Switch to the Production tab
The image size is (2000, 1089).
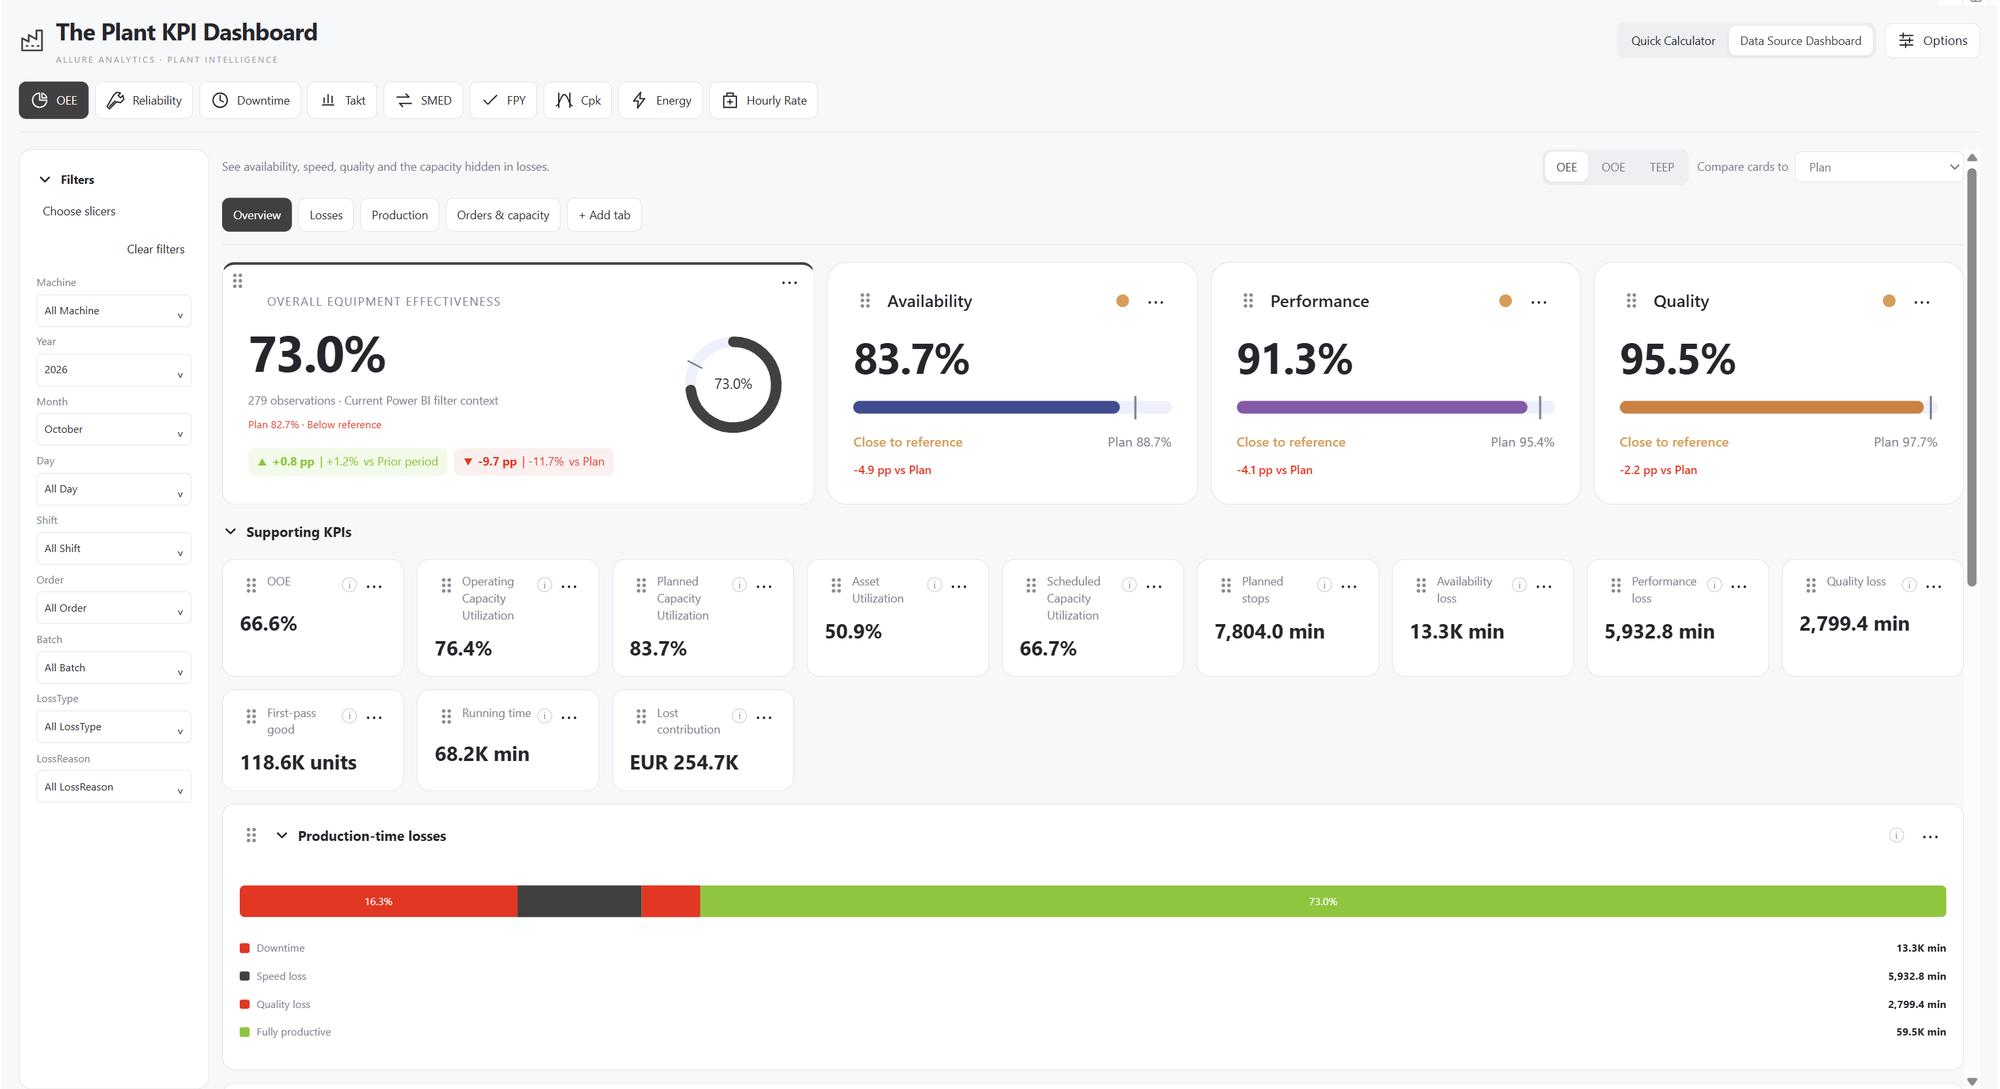coord(400,215)
